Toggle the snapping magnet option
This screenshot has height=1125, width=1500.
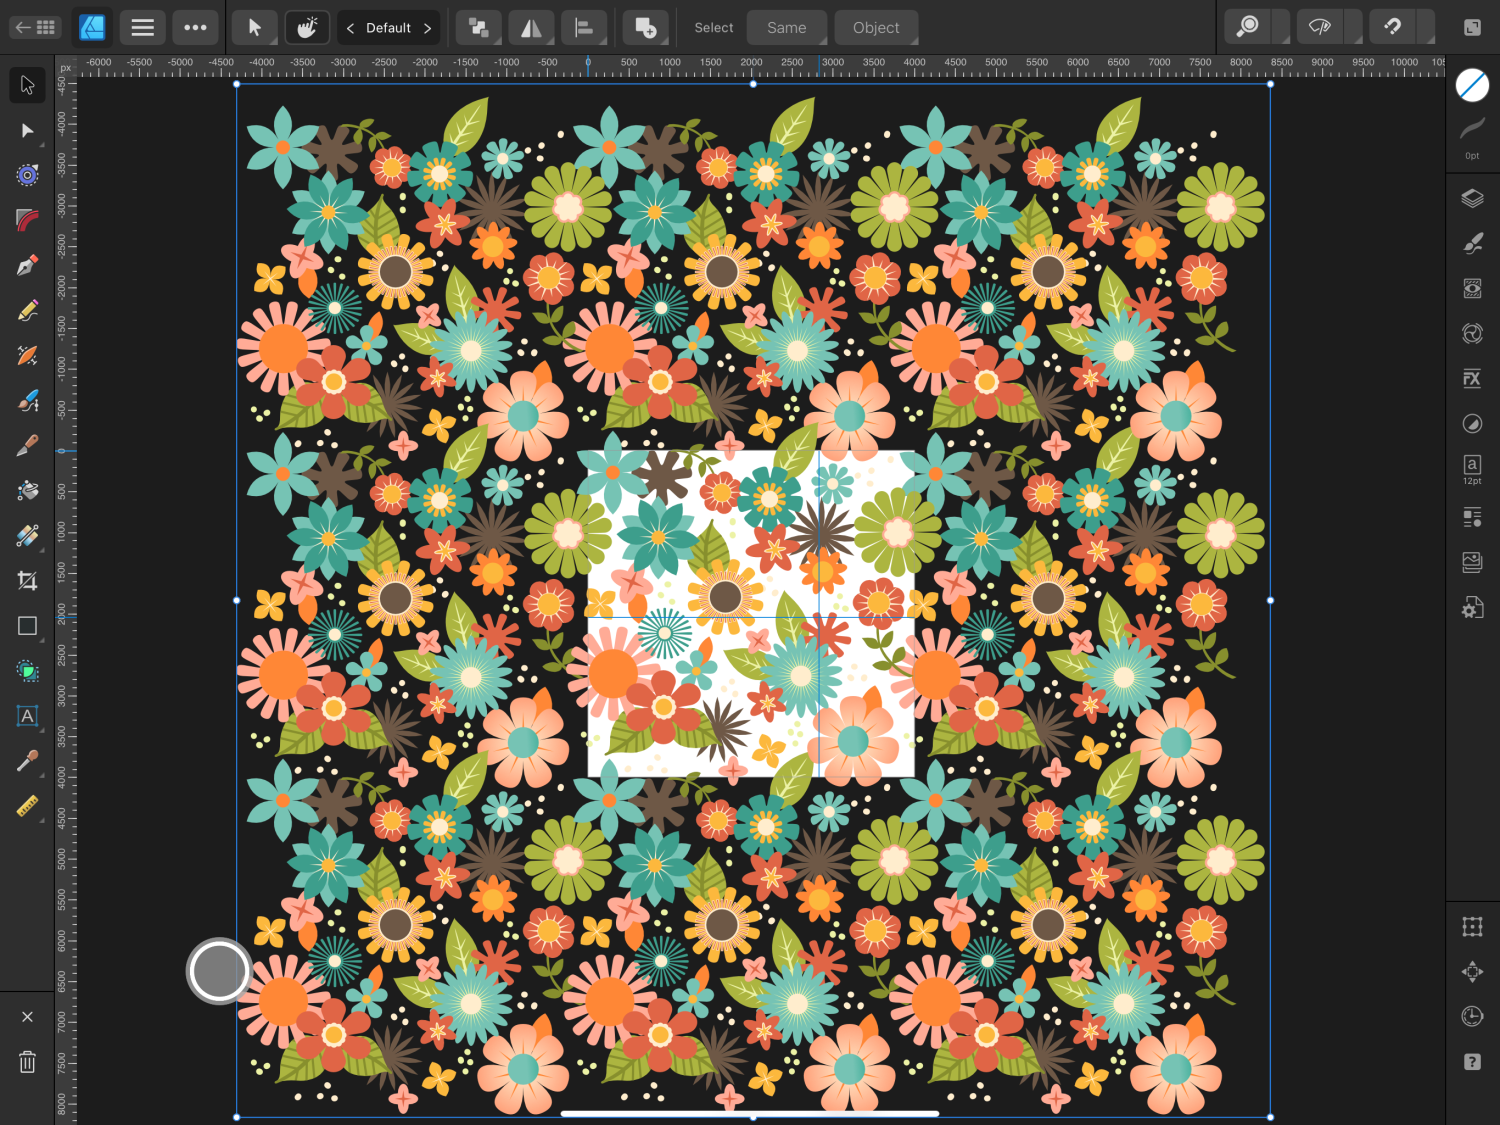[1392, 28]
